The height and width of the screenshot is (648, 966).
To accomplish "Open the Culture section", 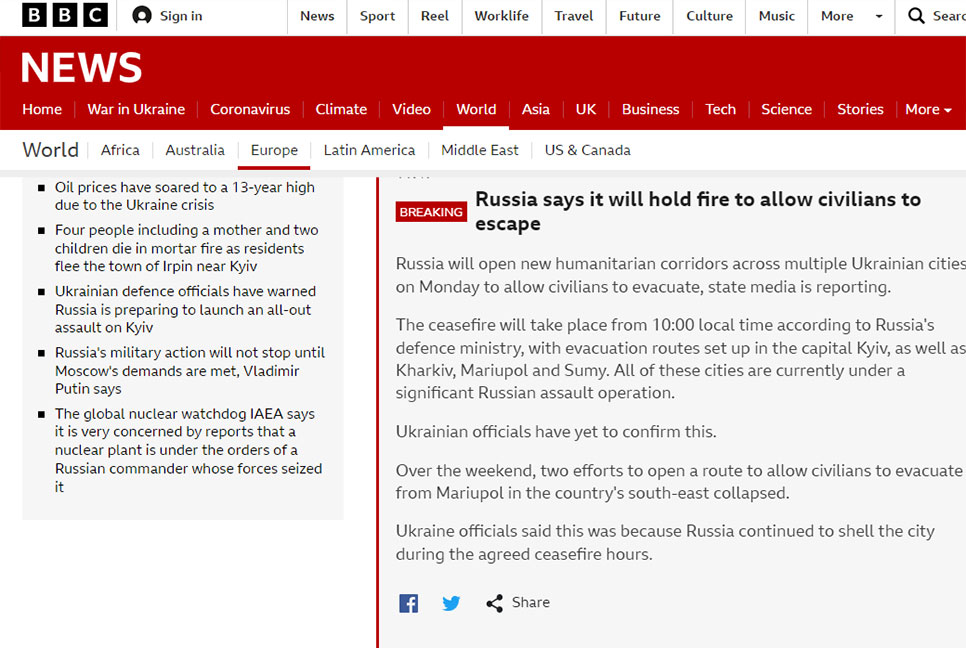I will (x=710, y=16).
